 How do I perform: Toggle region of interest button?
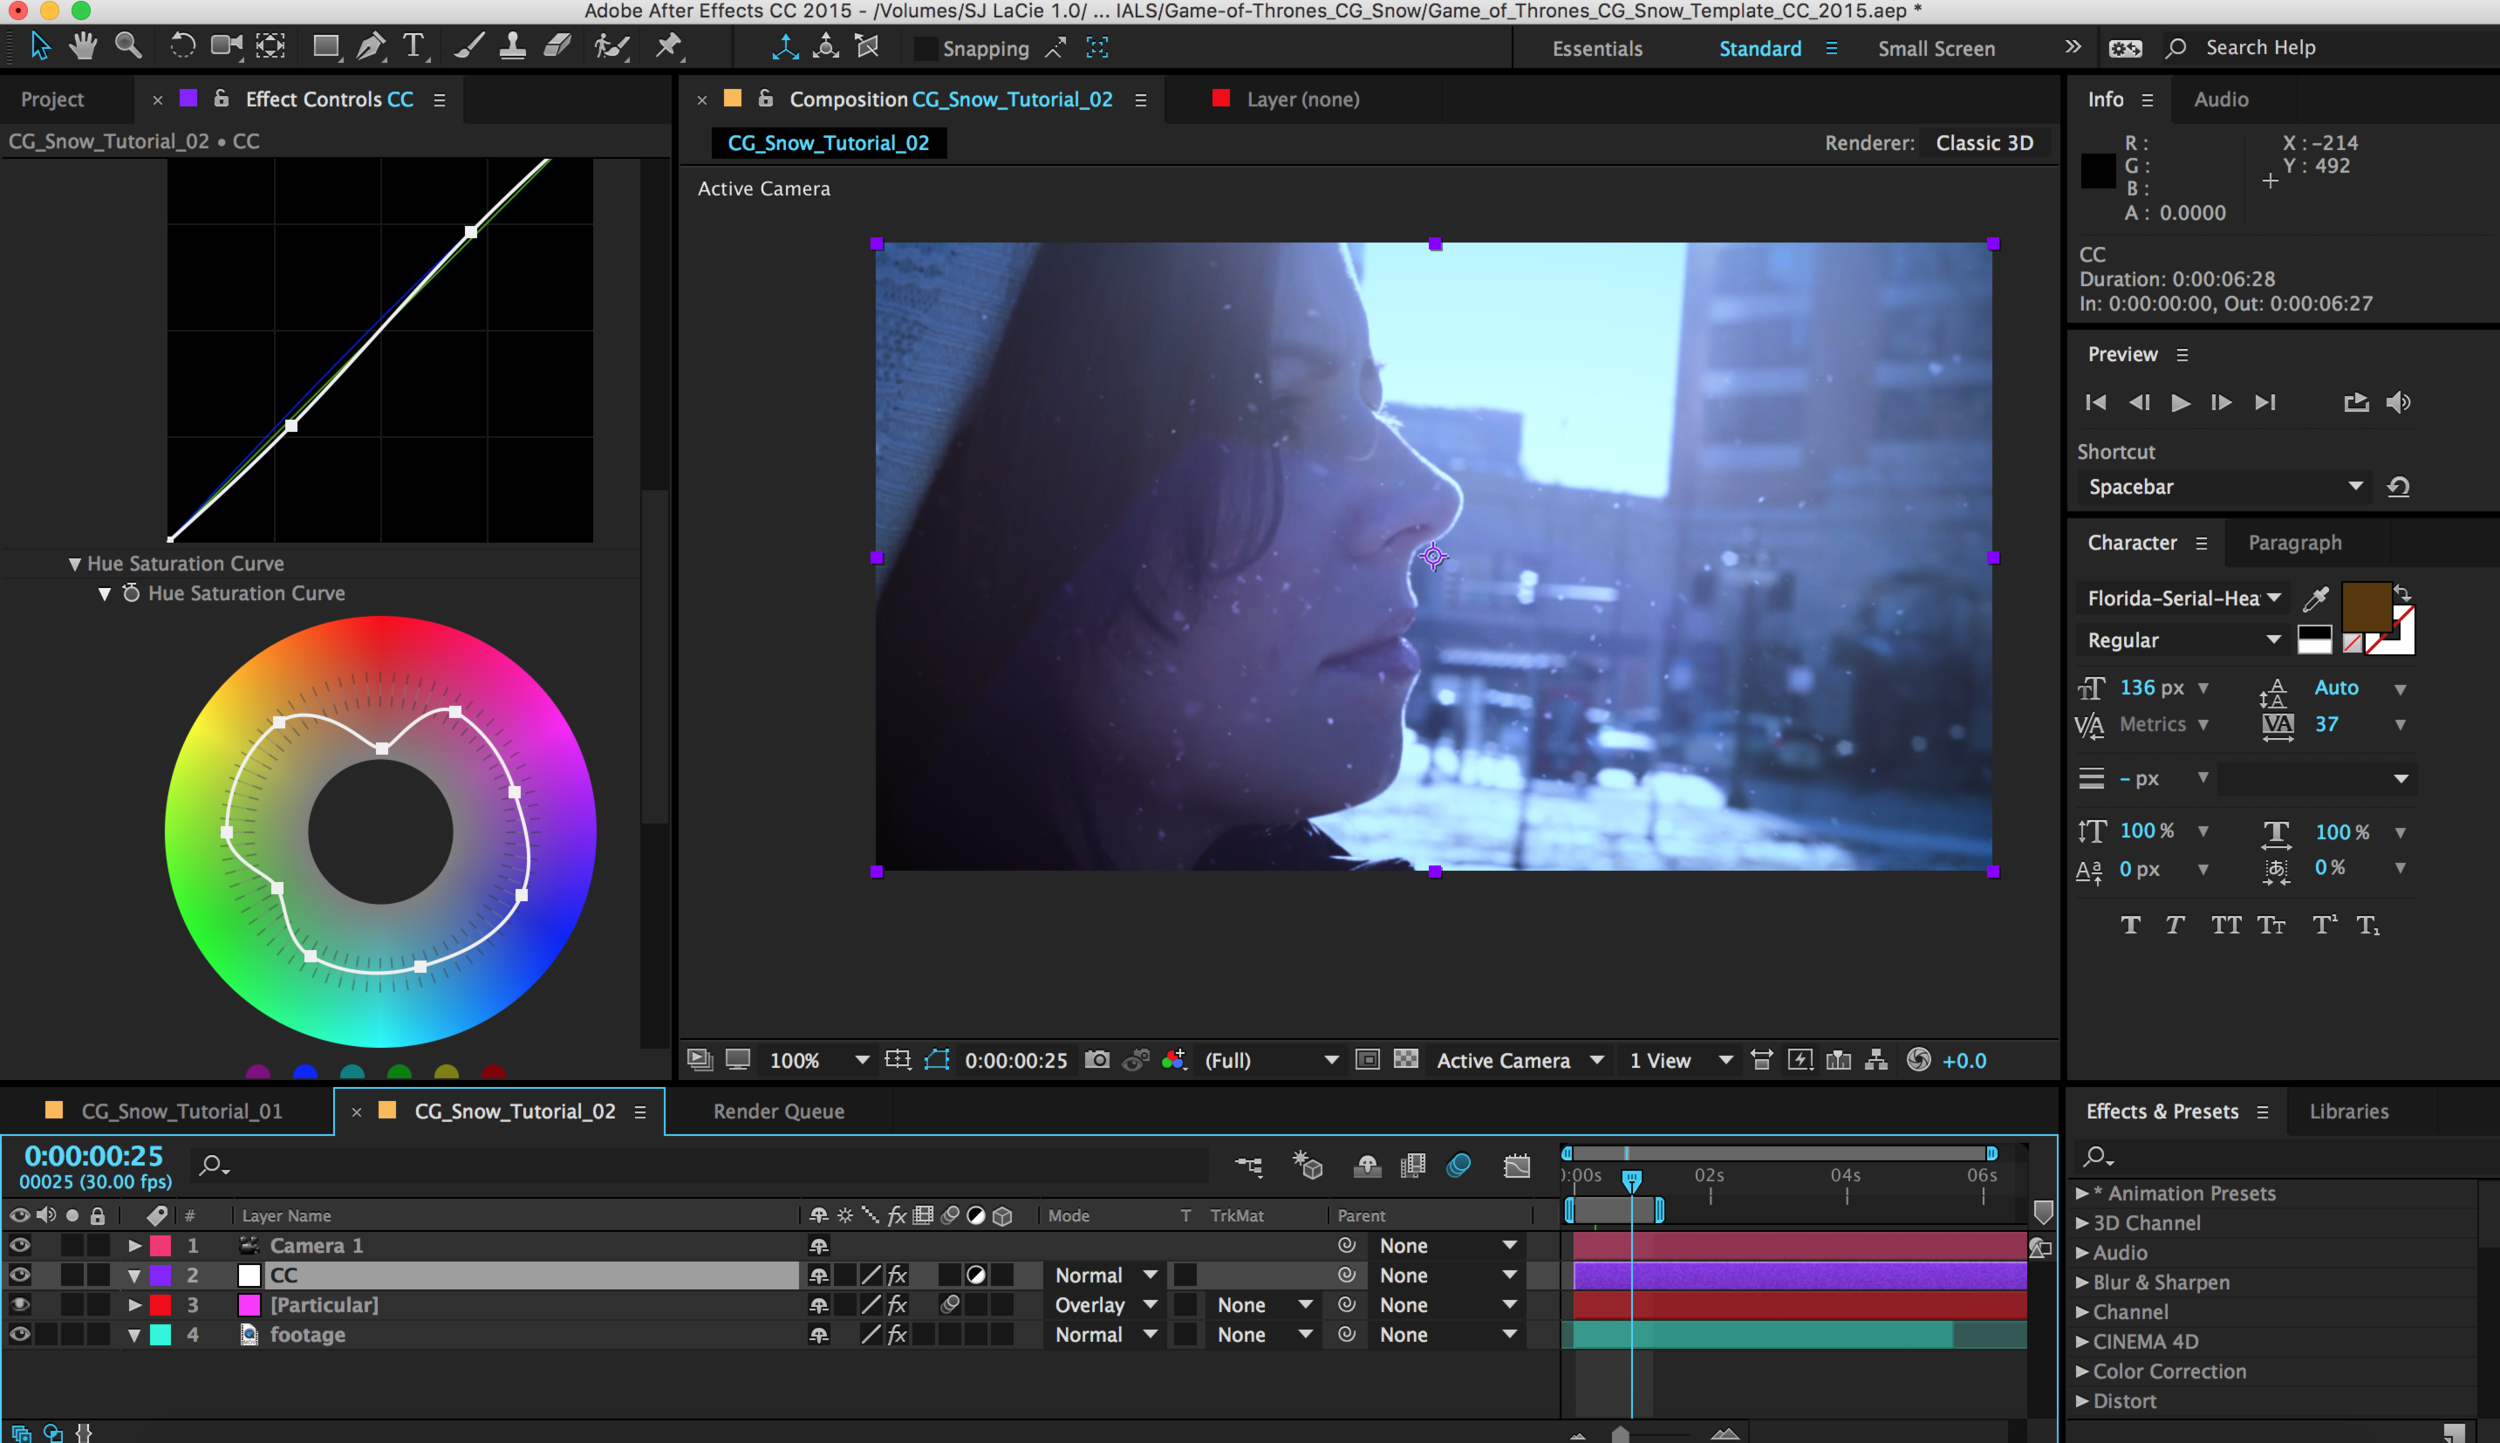1367,1059
